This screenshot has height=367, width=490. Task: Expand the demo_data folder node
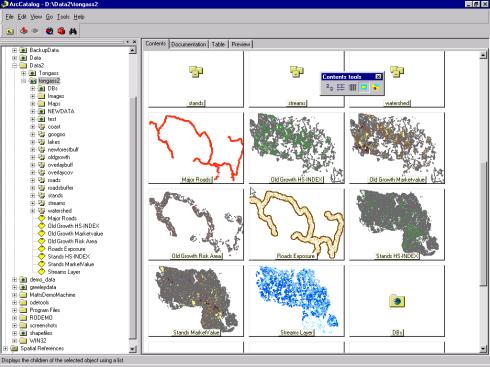14,280
